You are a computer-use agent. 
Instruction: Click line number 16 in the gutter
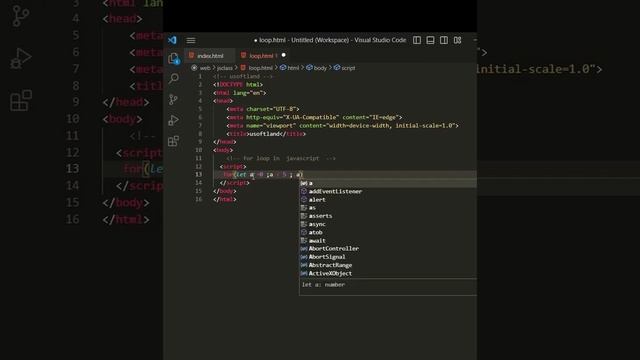pos(198,199)
